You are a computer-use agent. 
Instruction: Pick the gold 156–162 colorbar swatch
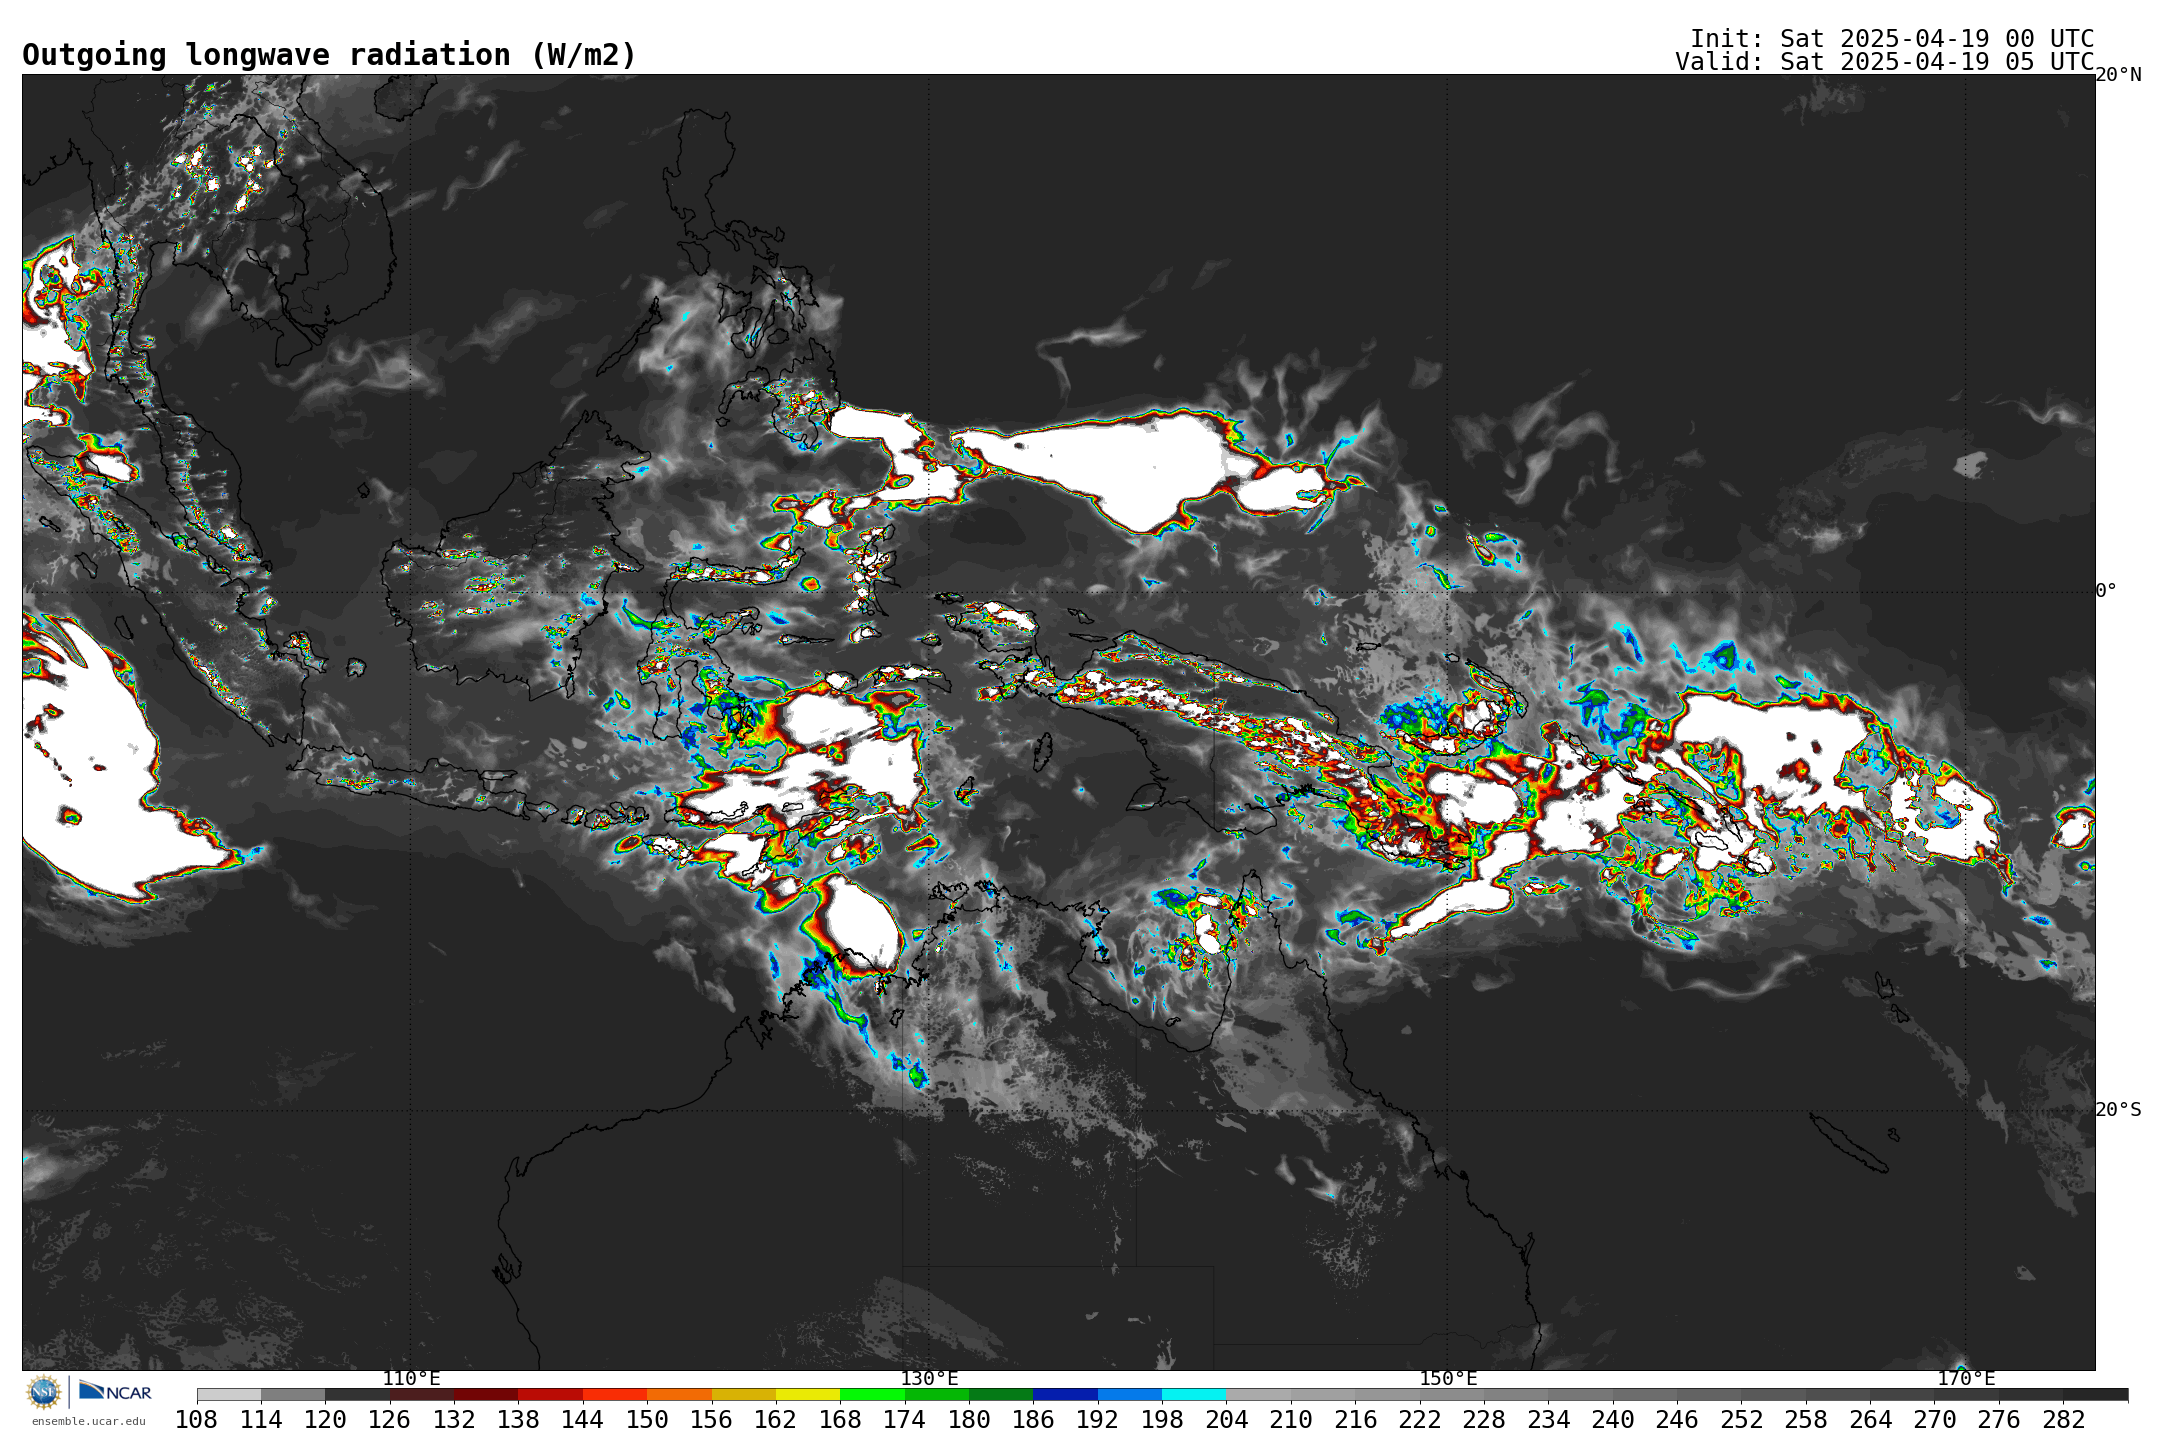tap(743, 1394)
